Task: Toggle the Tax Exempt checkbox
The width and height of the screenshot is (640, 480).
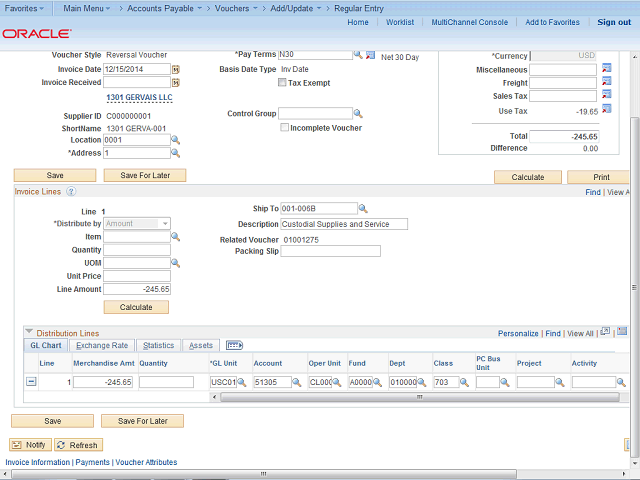Action: coord(282,83)
